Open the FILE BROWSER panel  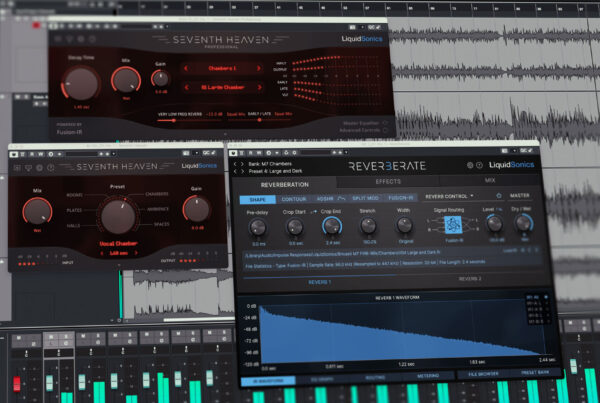pos(483,374)
